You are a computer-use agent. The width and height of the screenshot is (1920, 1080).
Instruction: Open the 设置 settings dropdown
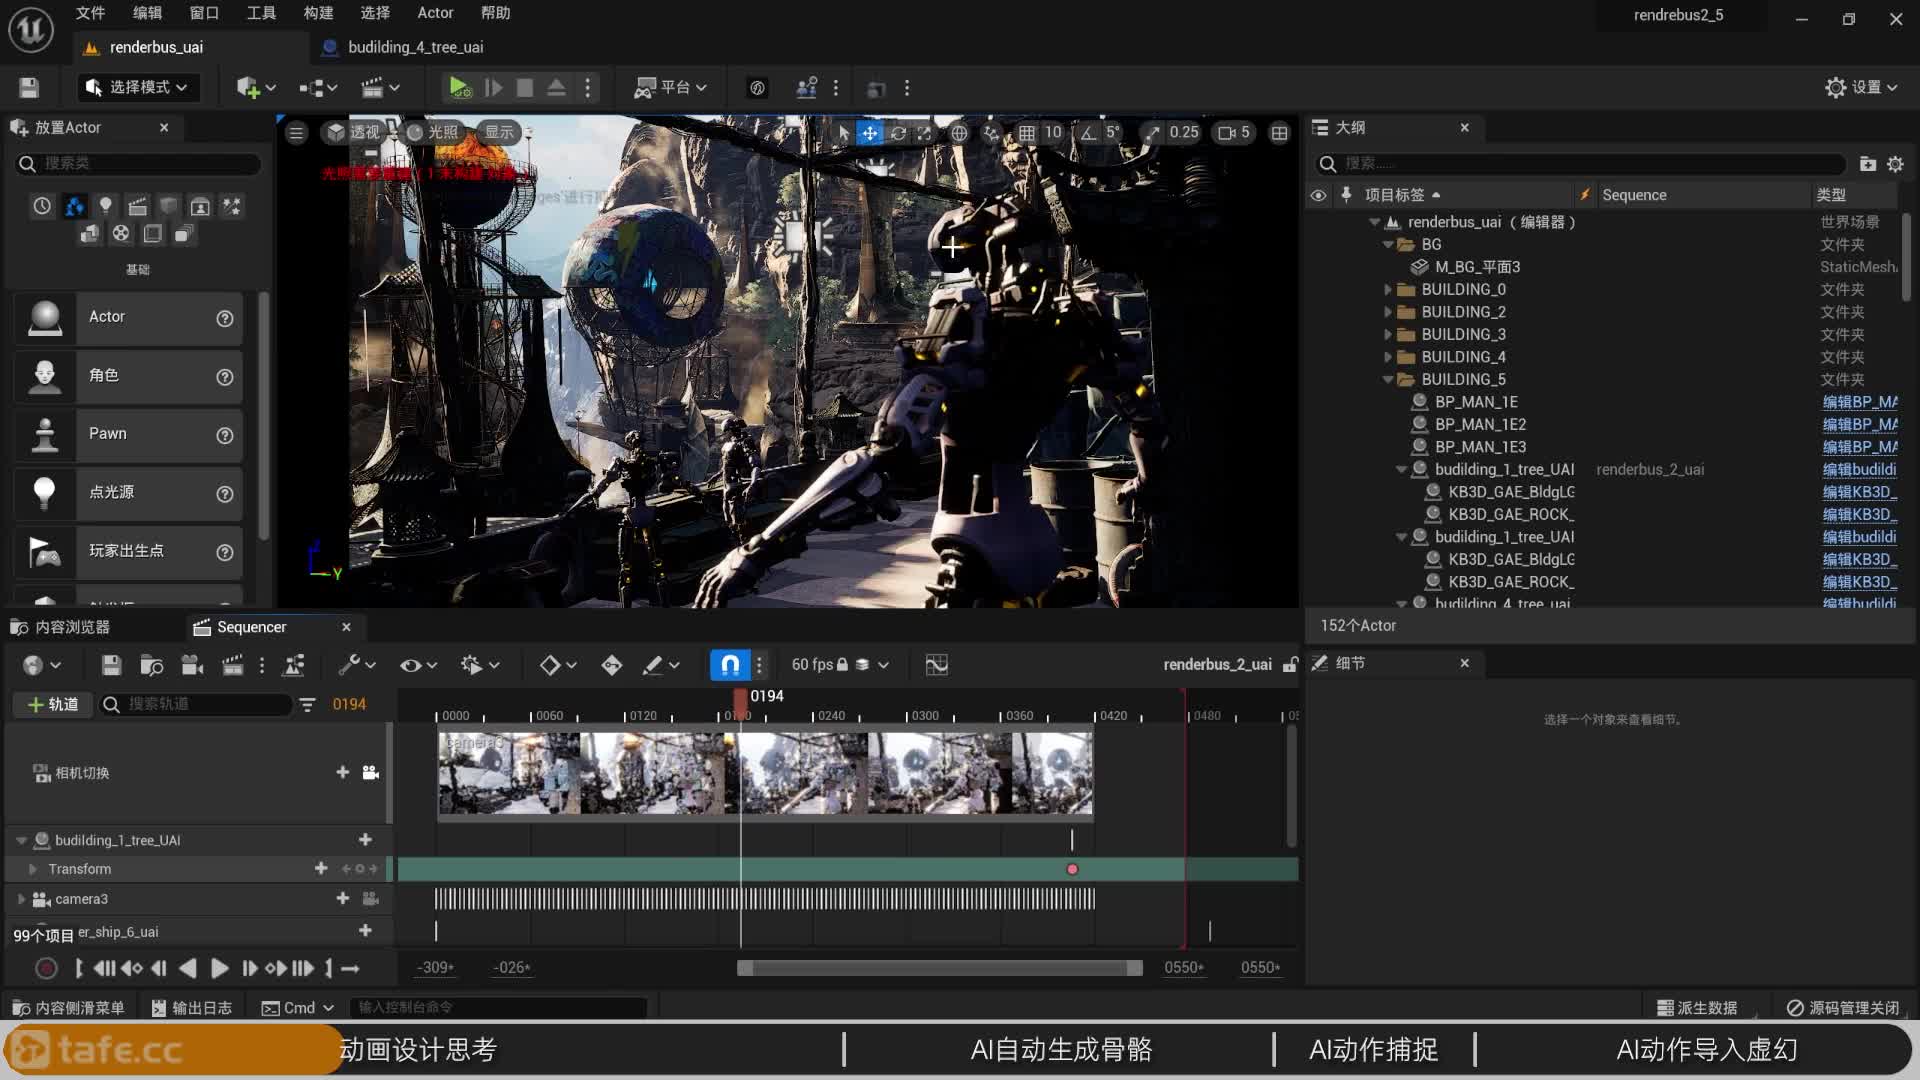[x=1861, y=88]
